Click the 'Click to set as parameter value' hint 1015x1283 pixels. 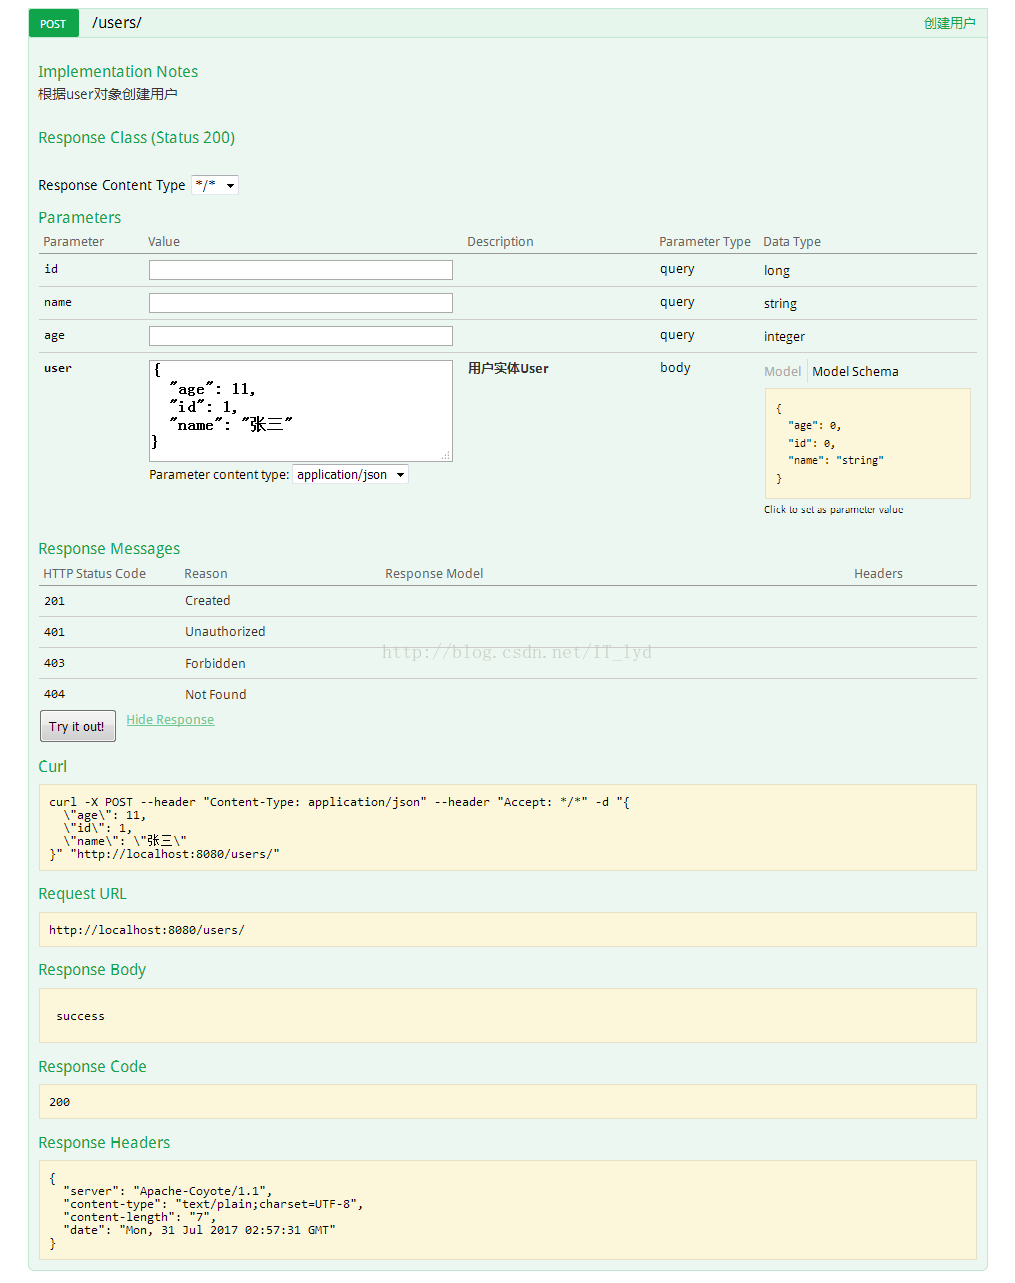(833, 510)
